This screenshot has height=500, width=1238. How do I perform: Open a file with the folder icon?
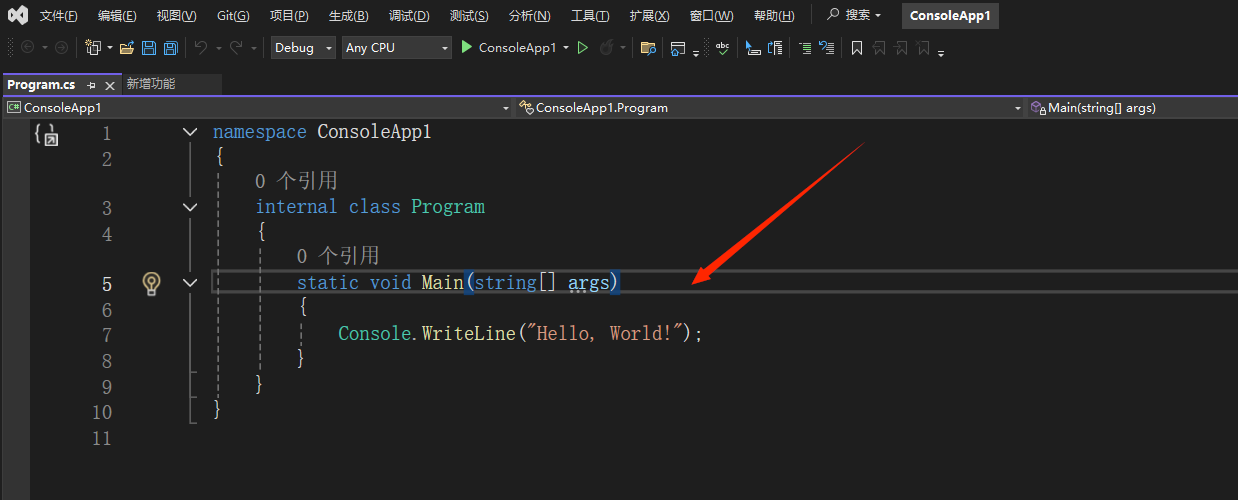[126, 48]
